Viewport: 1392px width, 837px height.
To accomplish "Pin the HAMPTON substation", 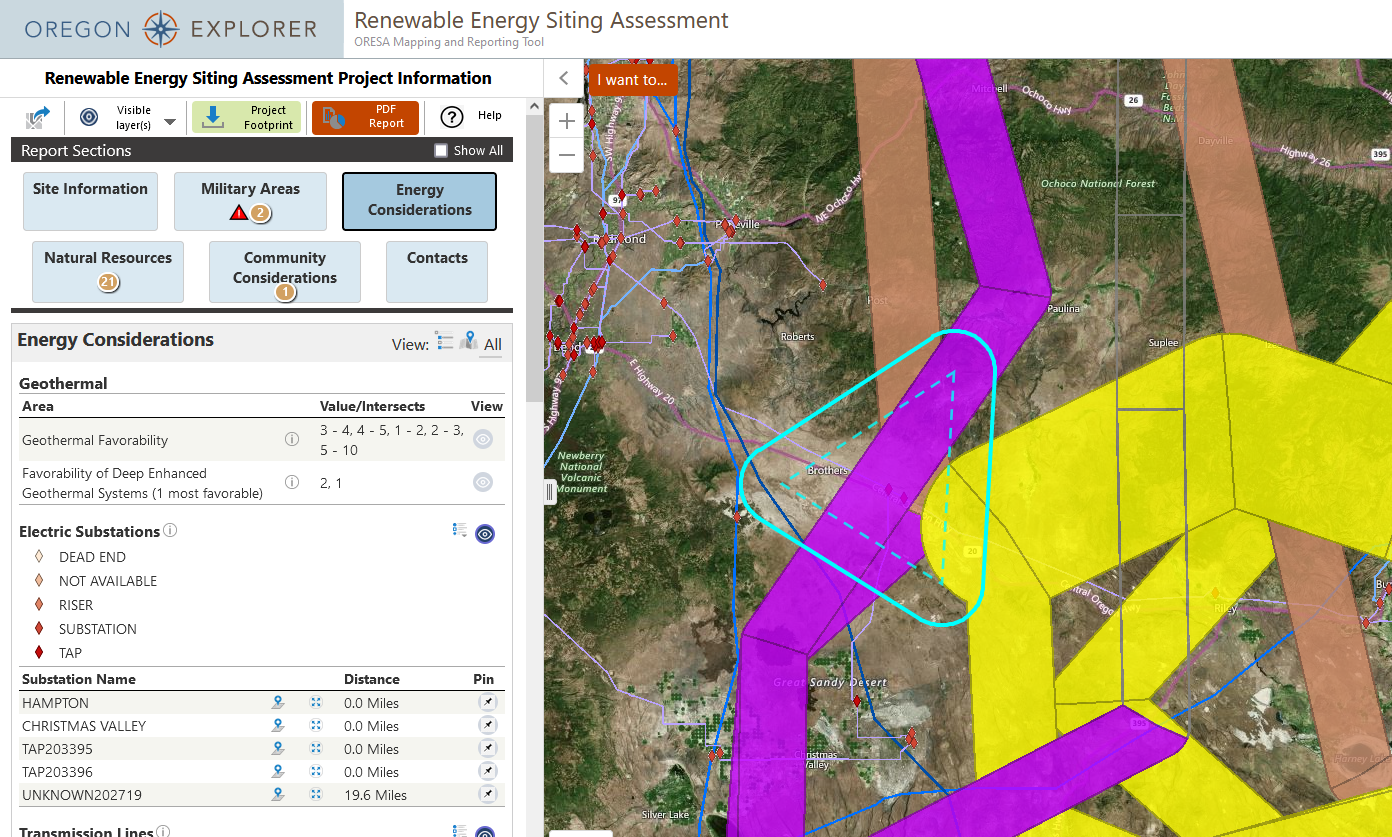I will (x=487, y=703).
